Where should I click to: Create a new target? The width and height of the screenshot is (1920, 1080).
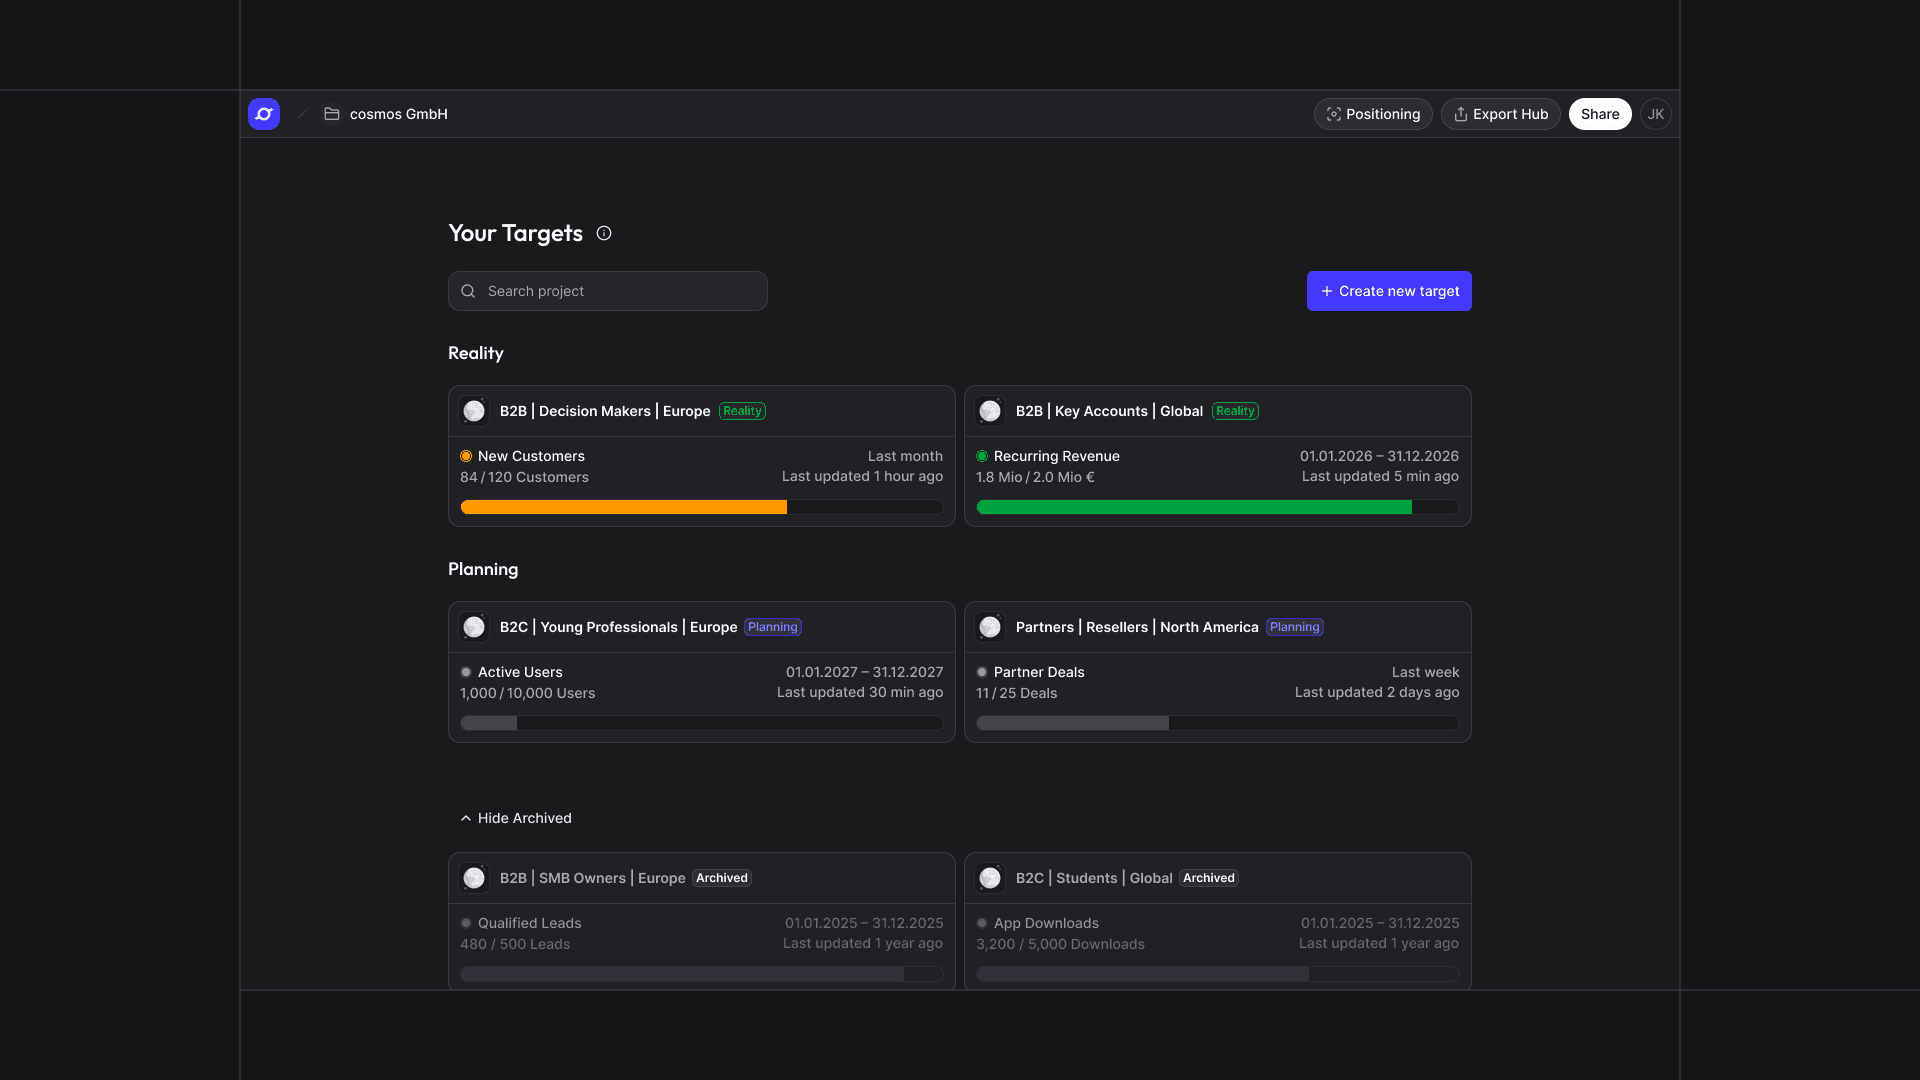[x=1389, y=291]
